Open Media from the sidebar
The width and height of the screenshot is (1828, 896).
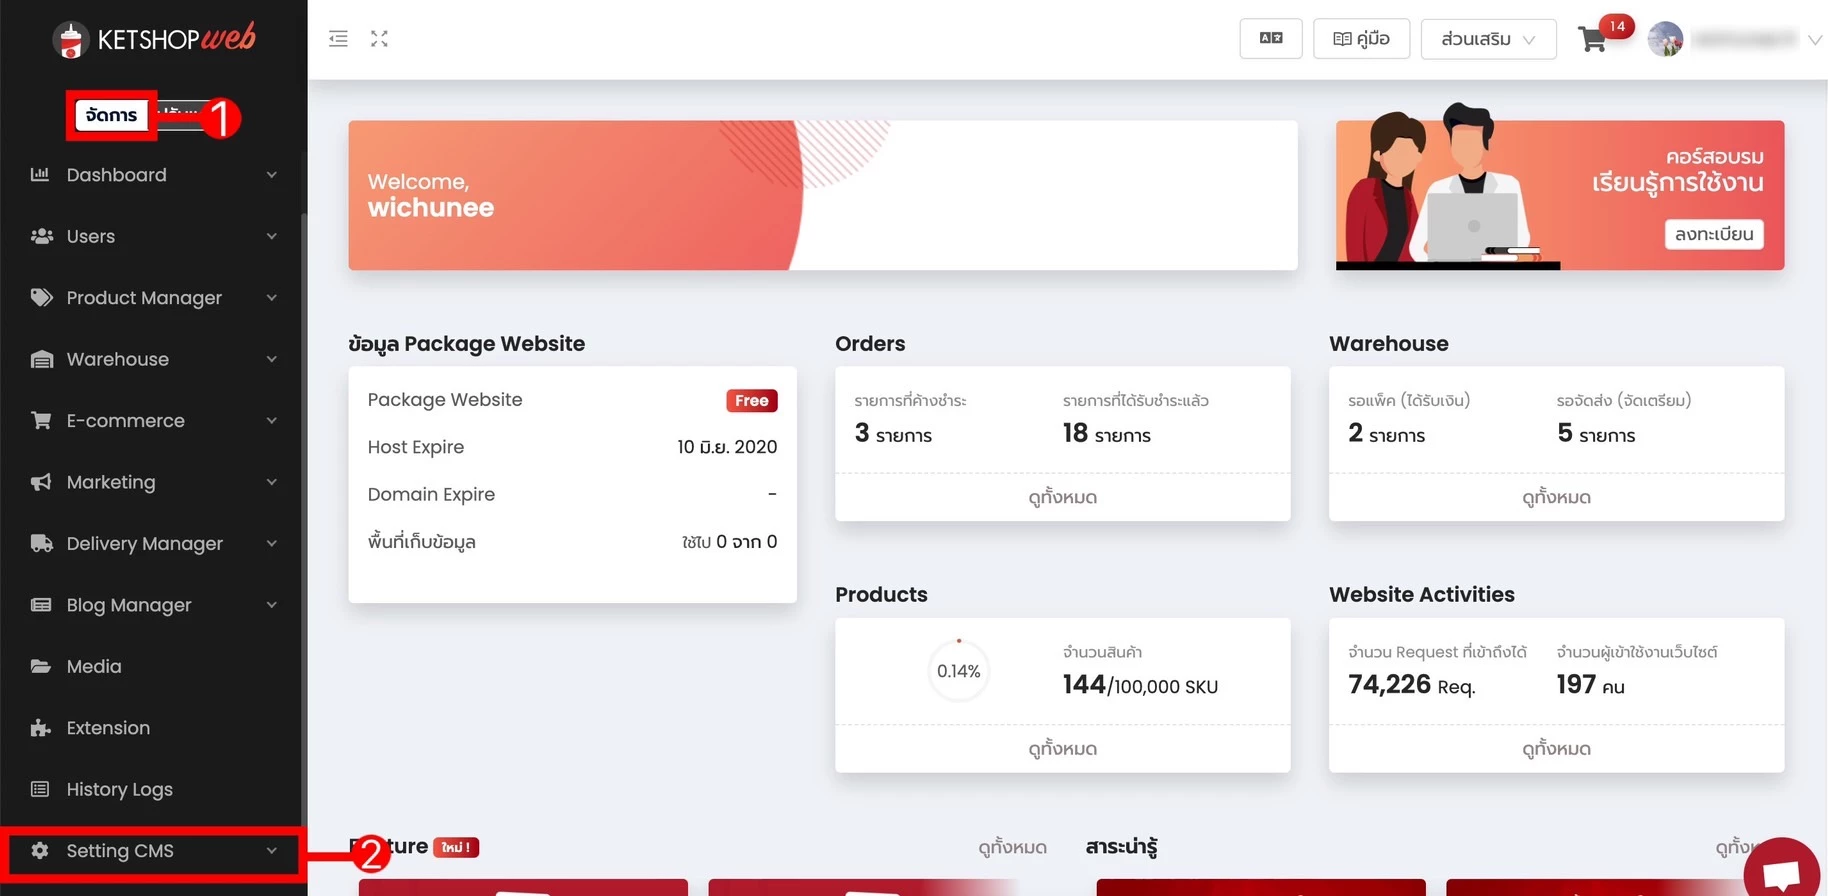[94, 667]
